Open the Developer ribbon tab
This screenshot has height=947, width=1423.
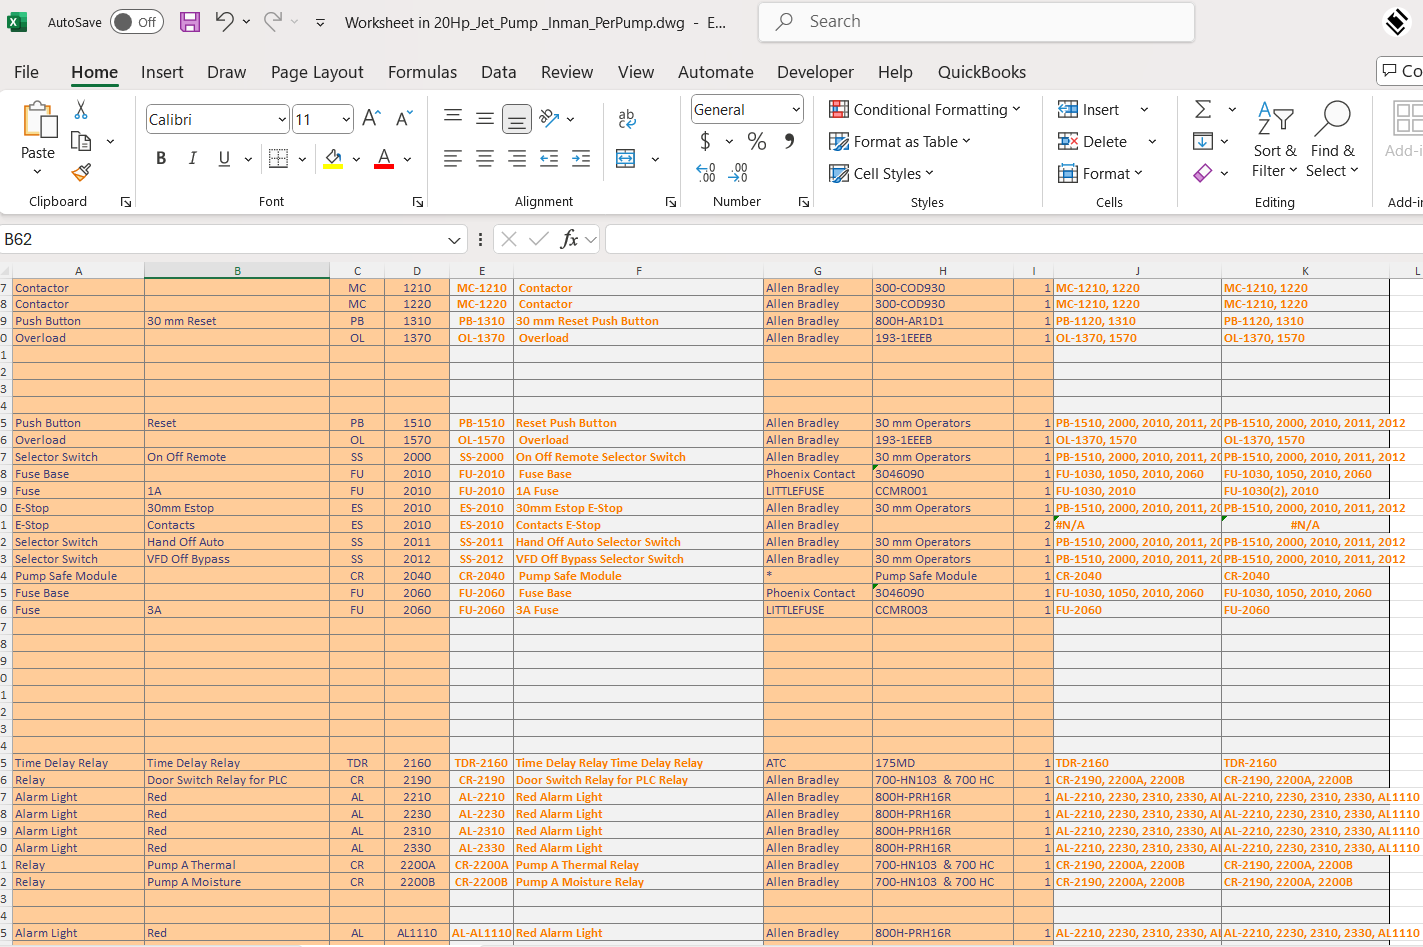click(815, 72)
